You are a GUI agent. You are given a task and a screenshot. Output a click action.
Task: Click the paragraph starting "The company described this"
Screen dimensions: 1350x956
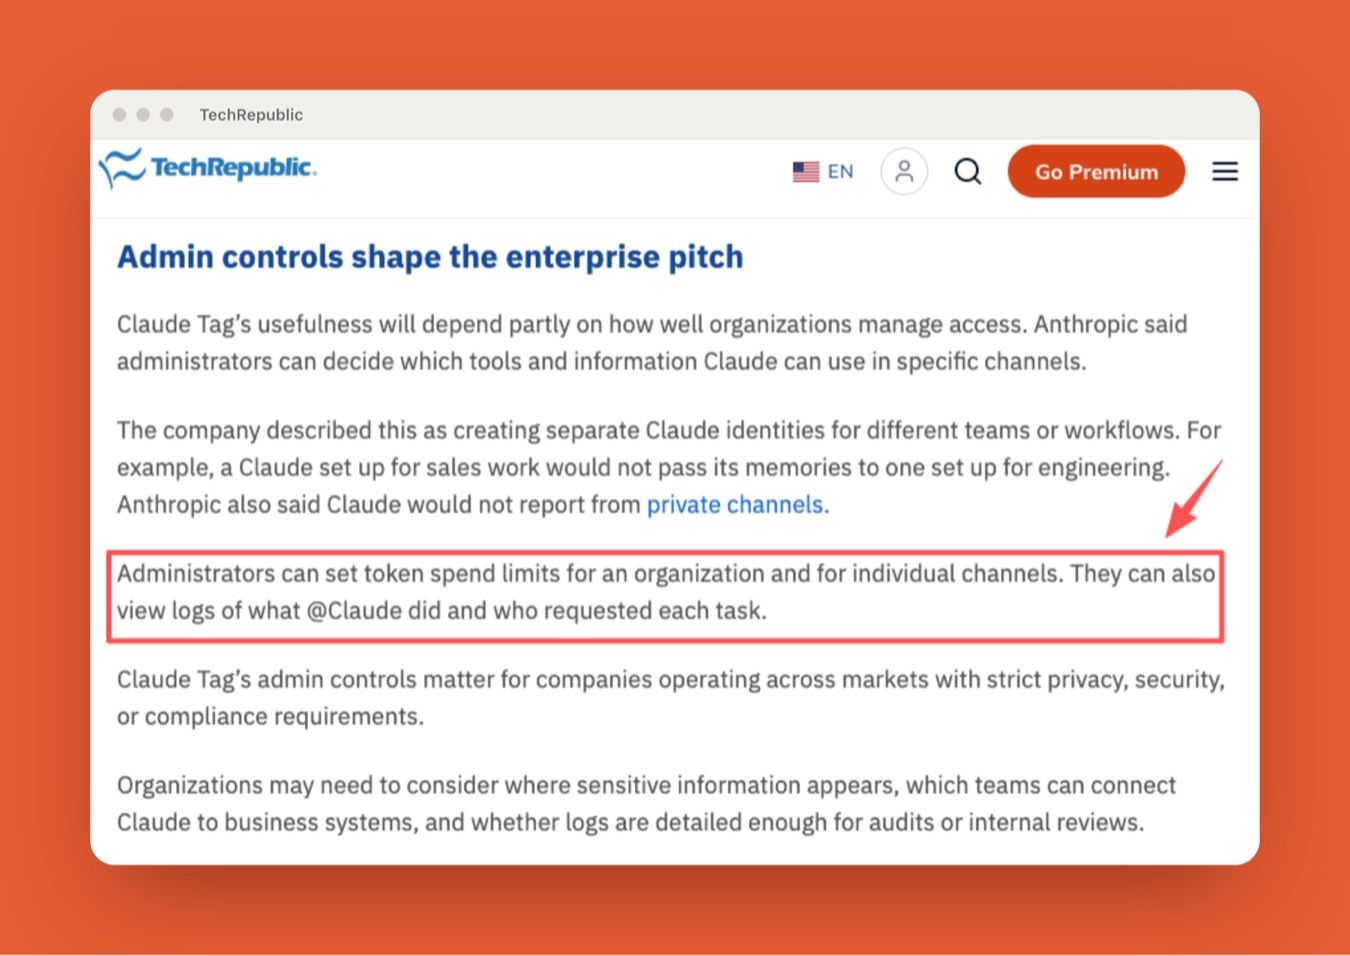[x=669, y=467]
